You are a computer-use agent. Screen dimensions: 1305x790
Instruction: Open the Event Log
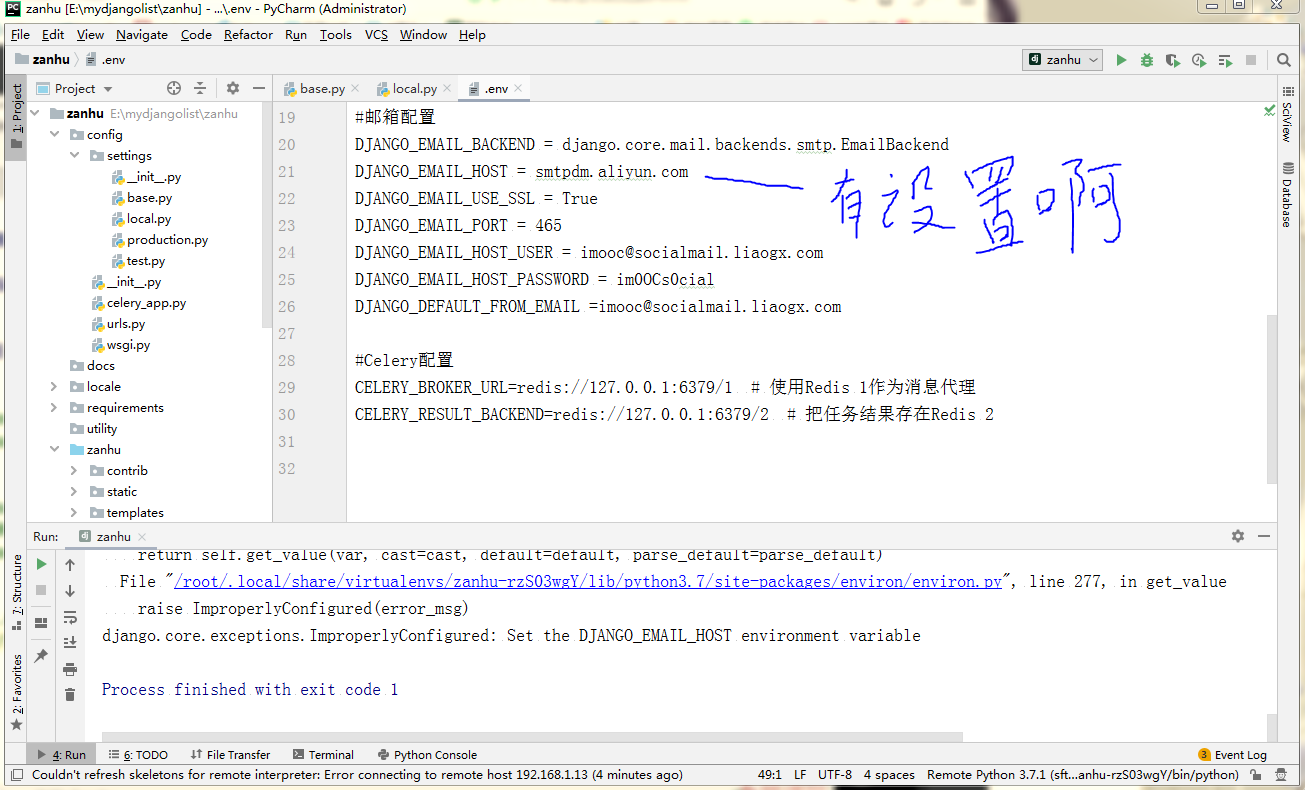coord(1232,755)
